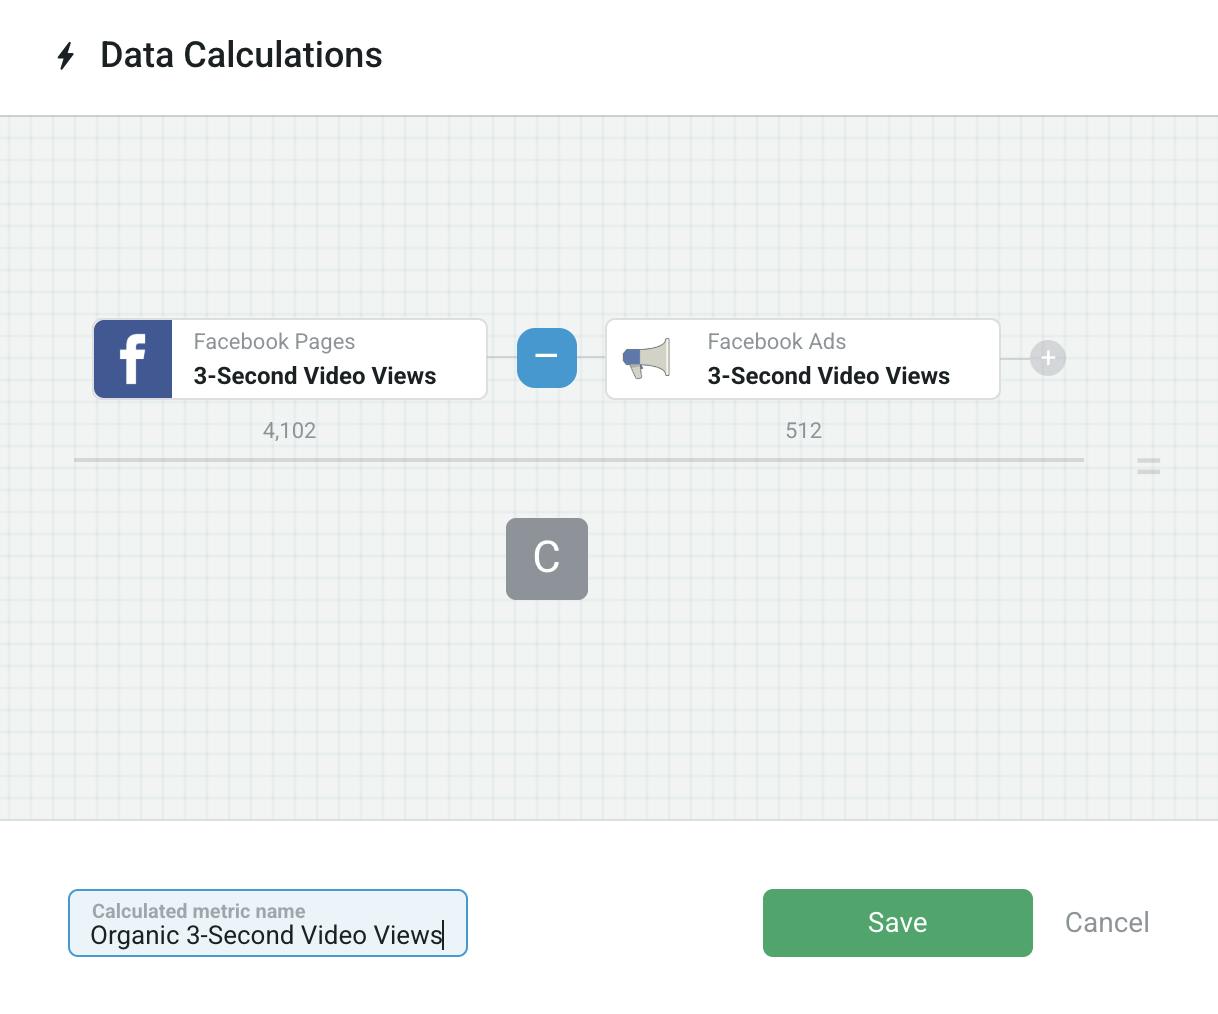Save the calculated metric
This screenshot has width=1218, height=1014.
coord(897,922)
